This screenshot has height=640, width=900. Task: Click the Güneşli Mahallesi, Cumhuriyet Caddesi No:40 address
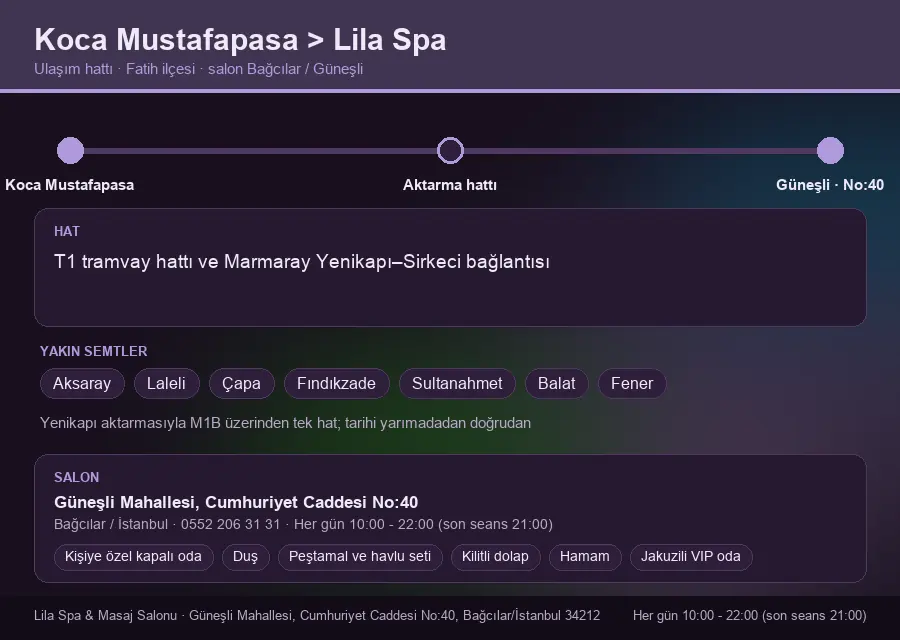[x=236, y=502]
